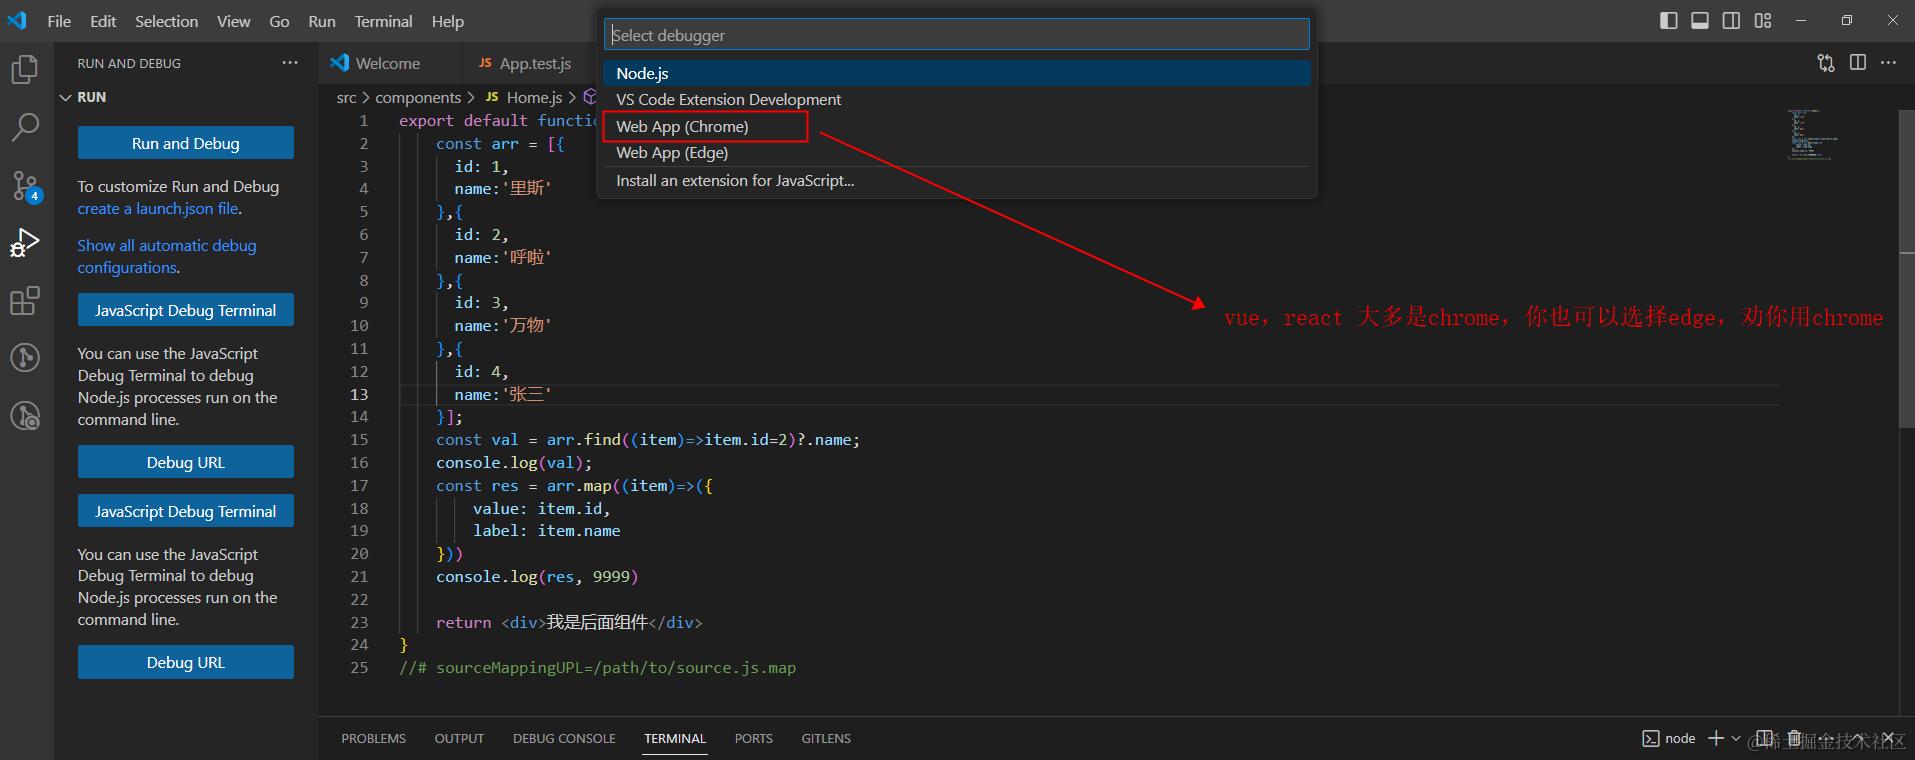
Task: Switch to the TERMINAL panel tab
Action: pos(675,738)
